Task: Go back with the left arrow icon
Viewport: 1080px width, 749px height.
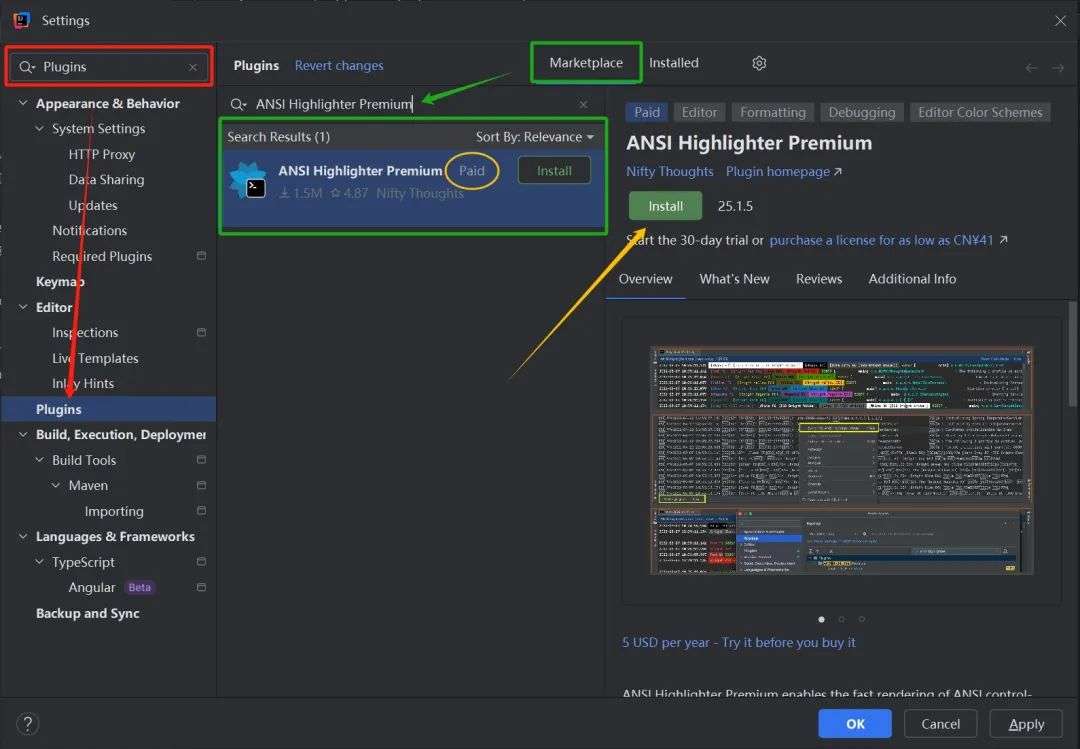Action: 1031,68
